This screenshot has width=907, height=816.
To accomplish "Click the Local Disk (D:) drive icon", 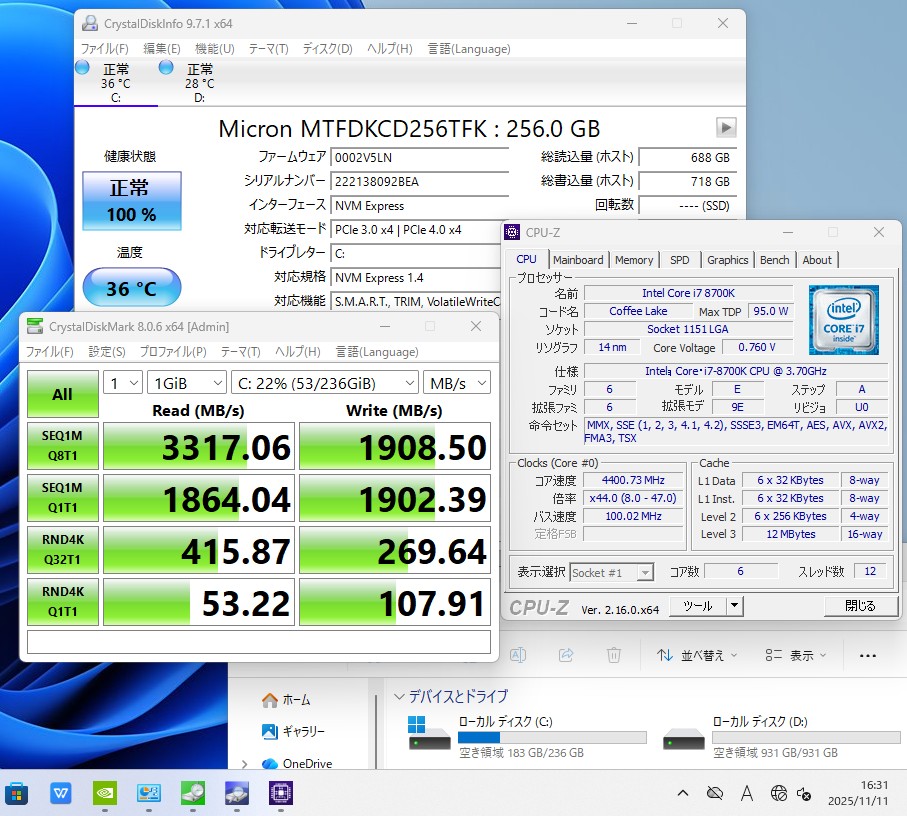I will (x=683, y=738).
